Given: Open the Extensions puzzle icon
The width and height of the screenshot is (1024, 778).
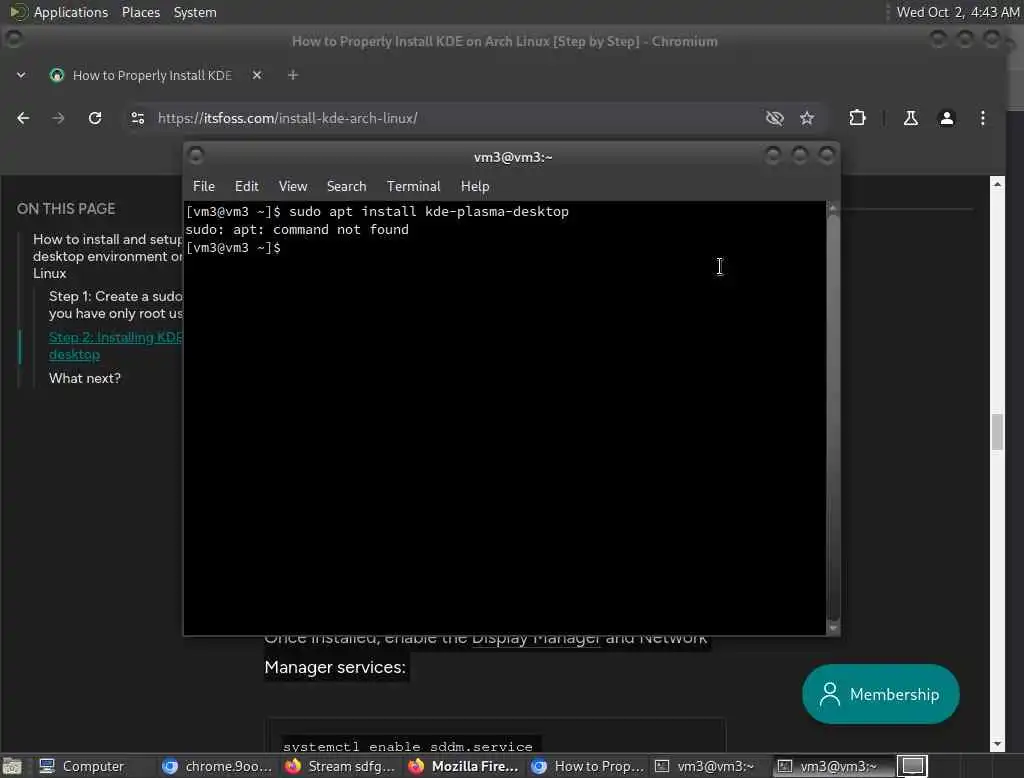Looking at the screenshot, I should [857, 118].
